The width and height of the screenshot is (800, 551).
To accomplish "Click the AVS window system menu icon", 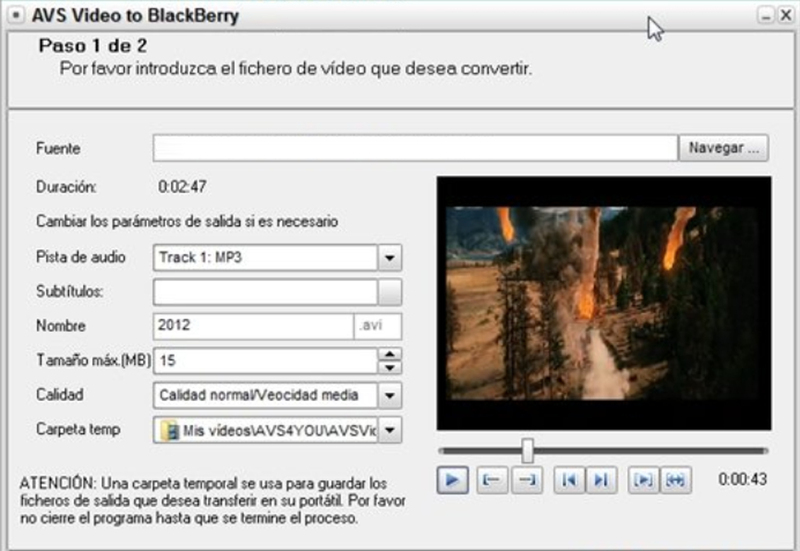I will pos(16,15).
